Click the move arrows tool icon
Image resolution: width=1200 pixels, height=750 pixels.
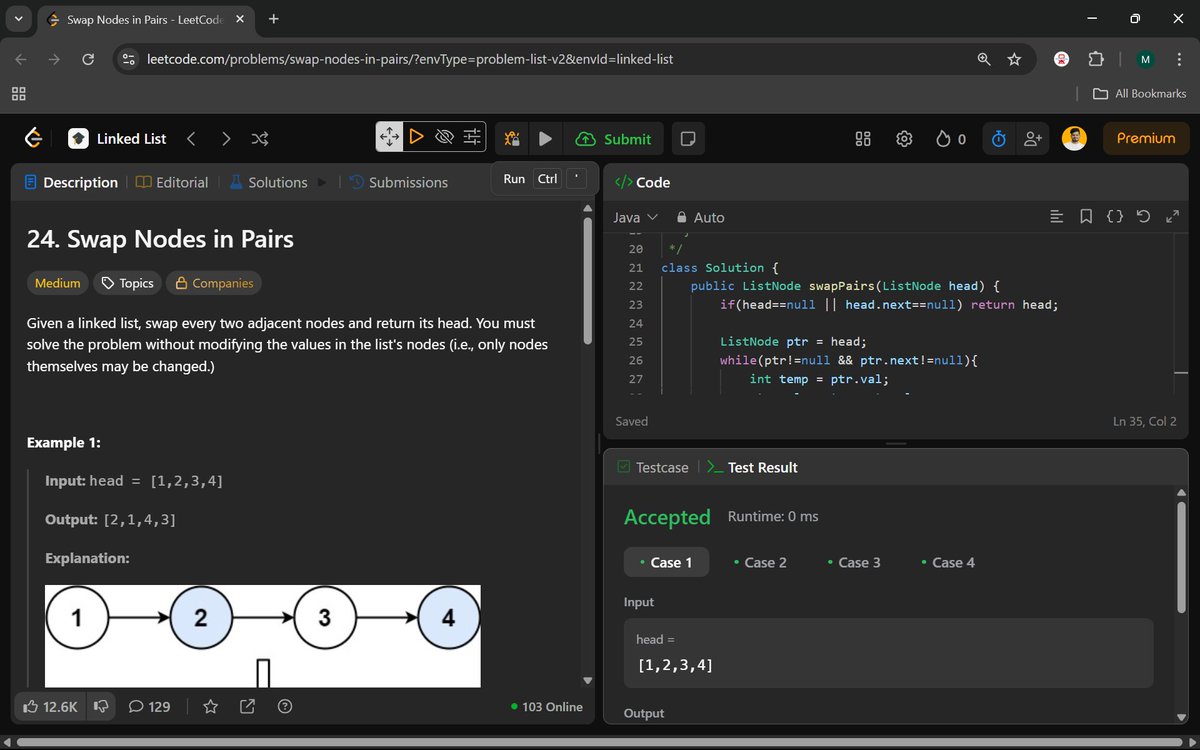389,137
